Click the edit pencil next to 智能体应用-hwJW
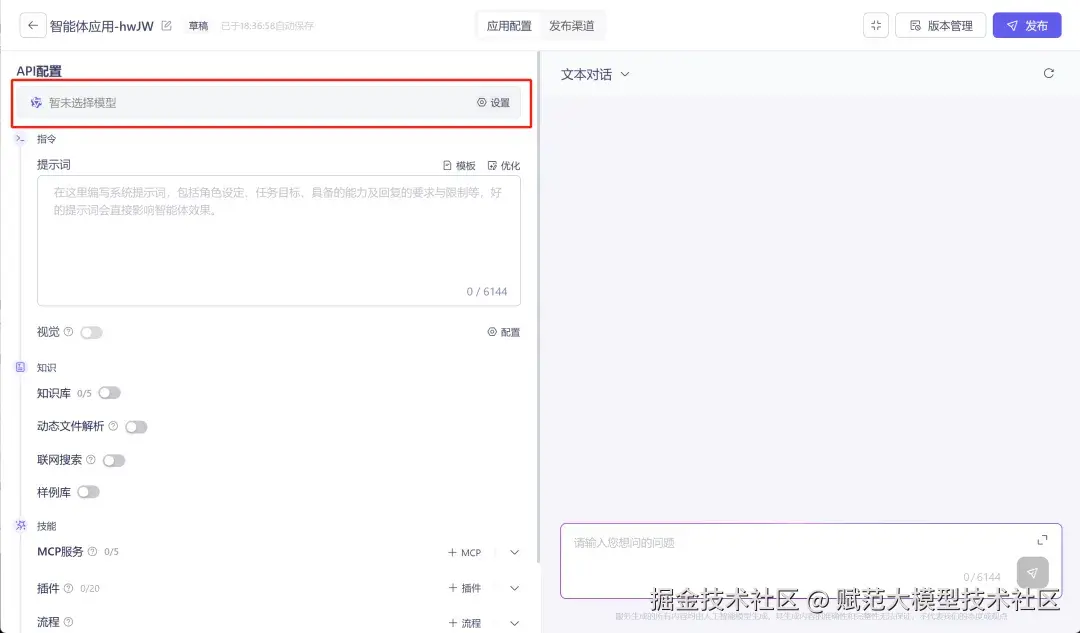1080x633 pixels. tap(164, 24)
